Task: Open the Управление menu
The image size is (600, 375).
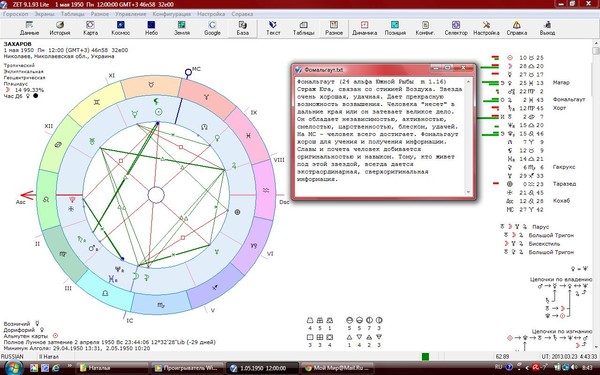Action: pos(130,14)
